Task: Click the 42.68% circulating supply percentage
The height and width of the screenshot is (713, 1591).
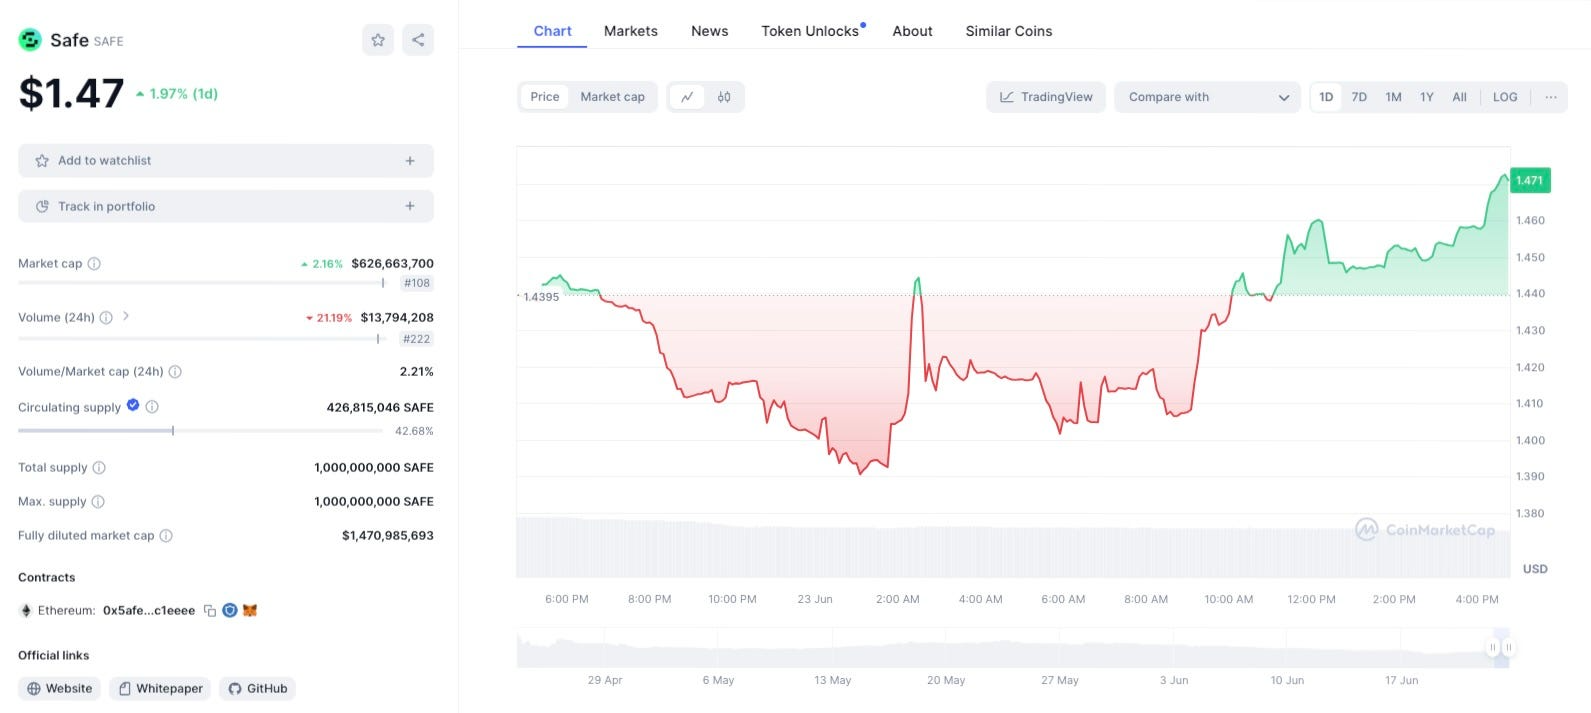Action: (x=414, y=432)
